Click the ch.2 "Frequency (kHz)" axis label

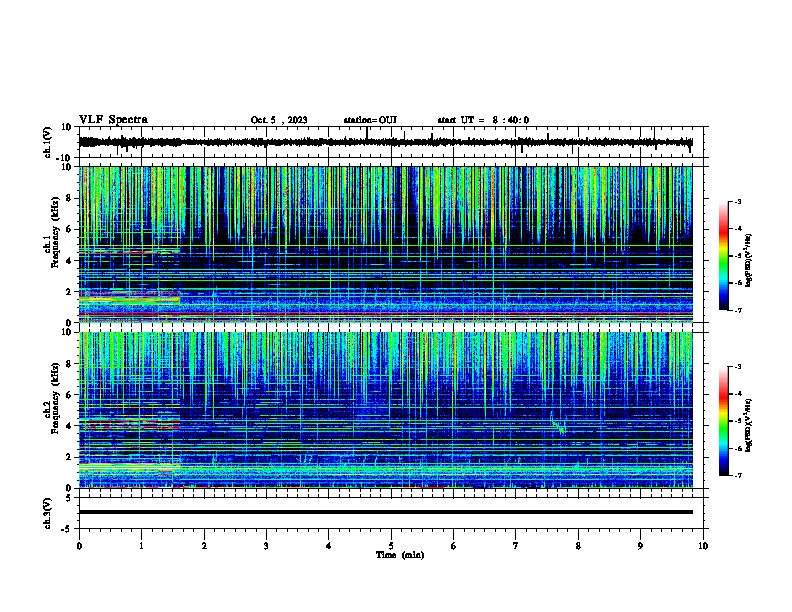55,398
